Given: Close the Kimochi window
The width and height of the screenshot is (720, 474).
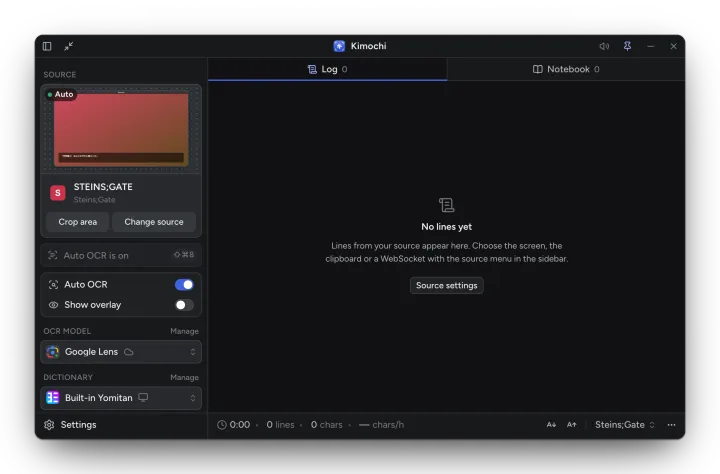Looking at the screenshot, I should [674, 46].
